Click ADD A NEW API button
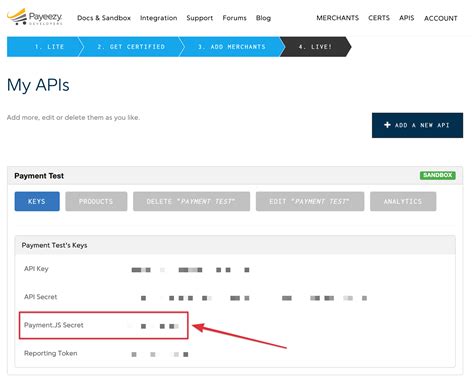The height and width of the screenshot is (385, 474). tap(417, 125)
